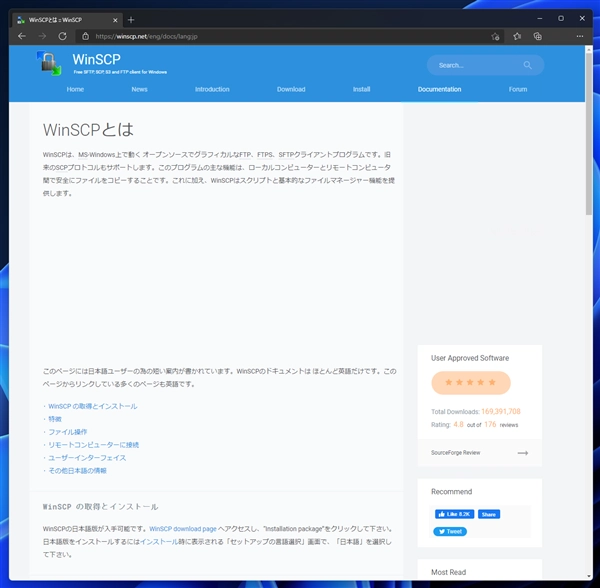This screenshot has width=600, height=588.
Task: Click the 169,391,708 downloads count
Action: [501, 411]
